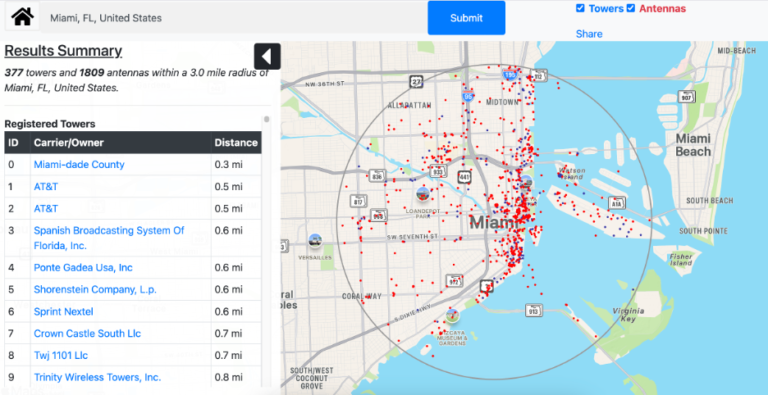Click the Miami Beach map label
Viewport: 768px width, 395px height.
(x=693, y=145)
